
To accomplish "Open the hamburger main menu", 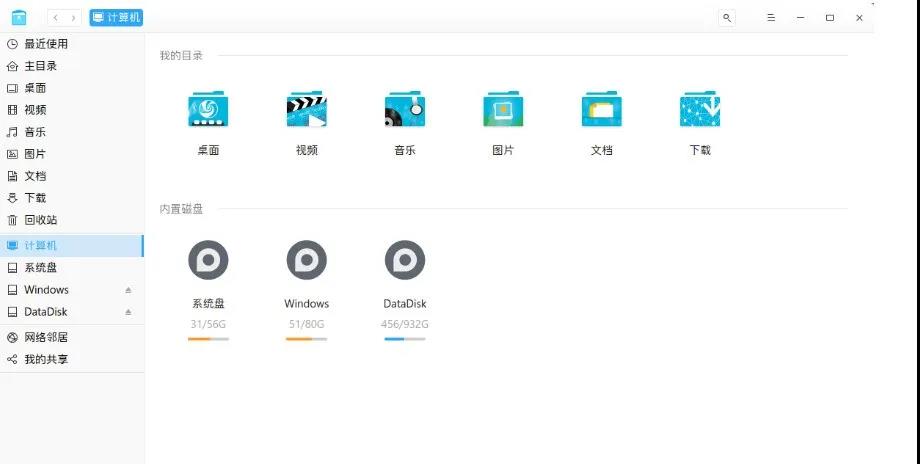I will tap(770, 18).
